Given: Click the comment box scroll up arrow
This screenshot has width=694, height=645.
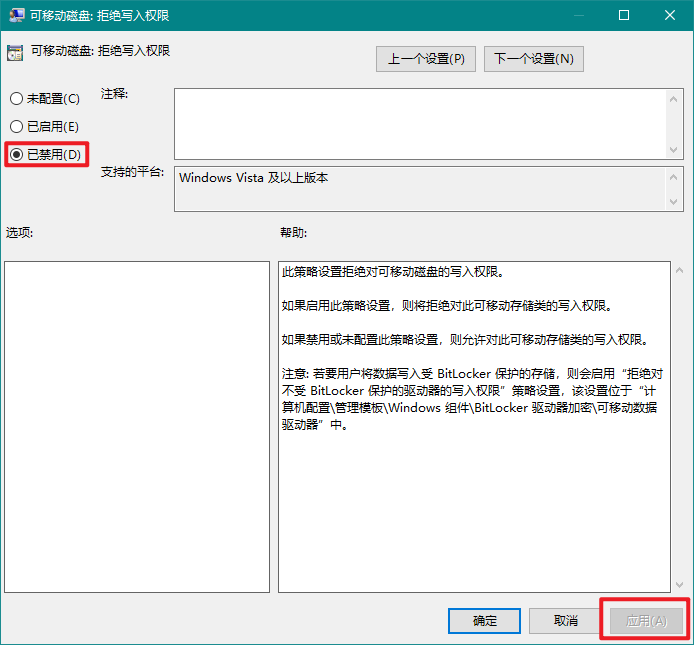Looking at the screenshot, I should point(674,99).
